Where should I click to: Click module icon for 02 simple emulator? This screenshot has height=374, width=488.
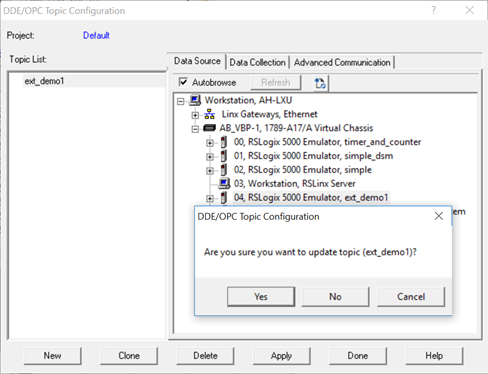click(224, 170)
